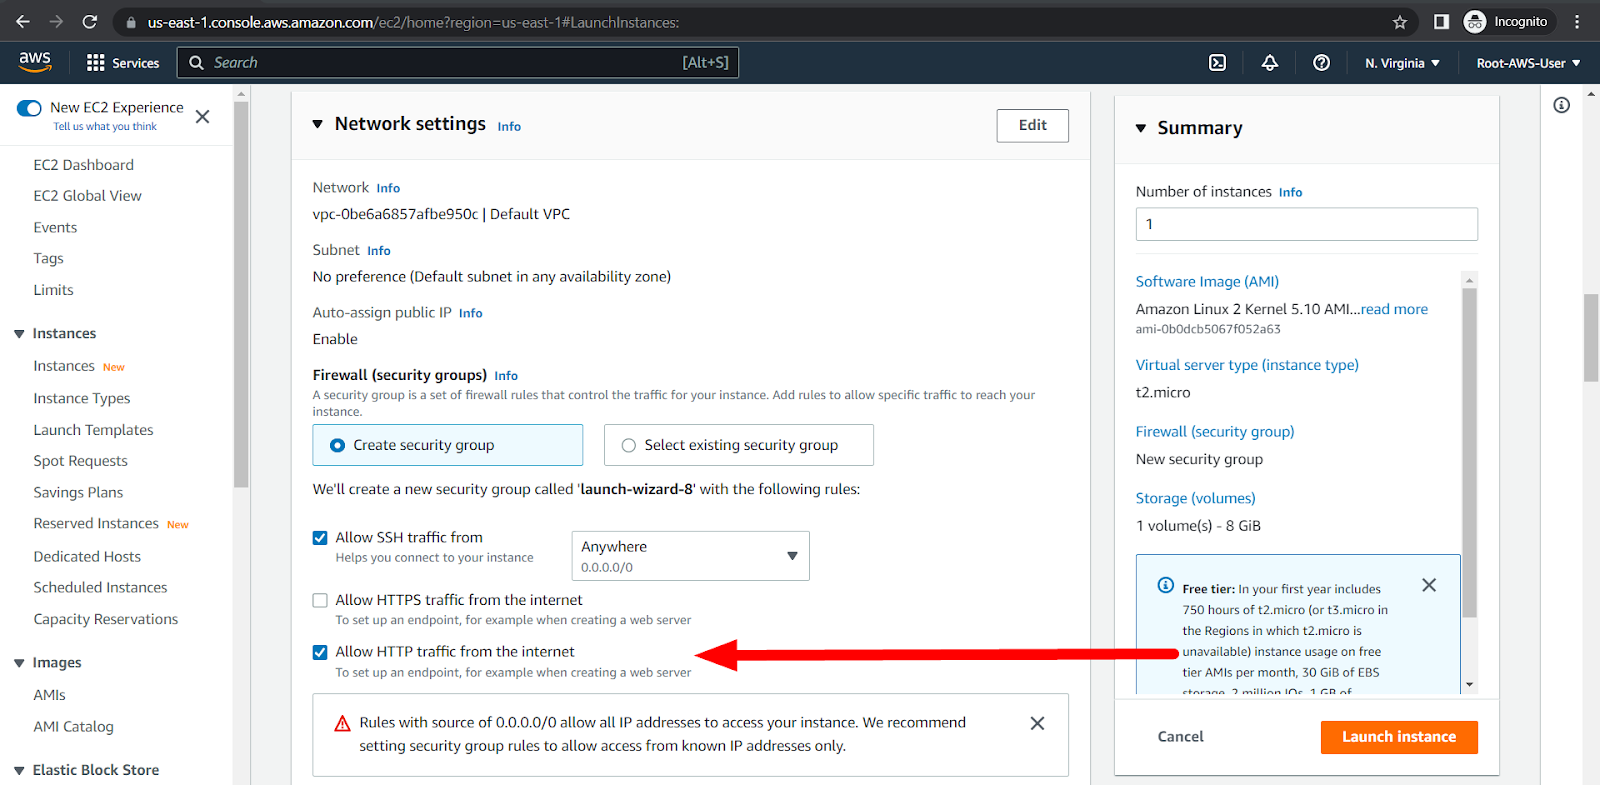
Task: Open the N. Virginia region dropdown
Action: tap(1402, 63)
